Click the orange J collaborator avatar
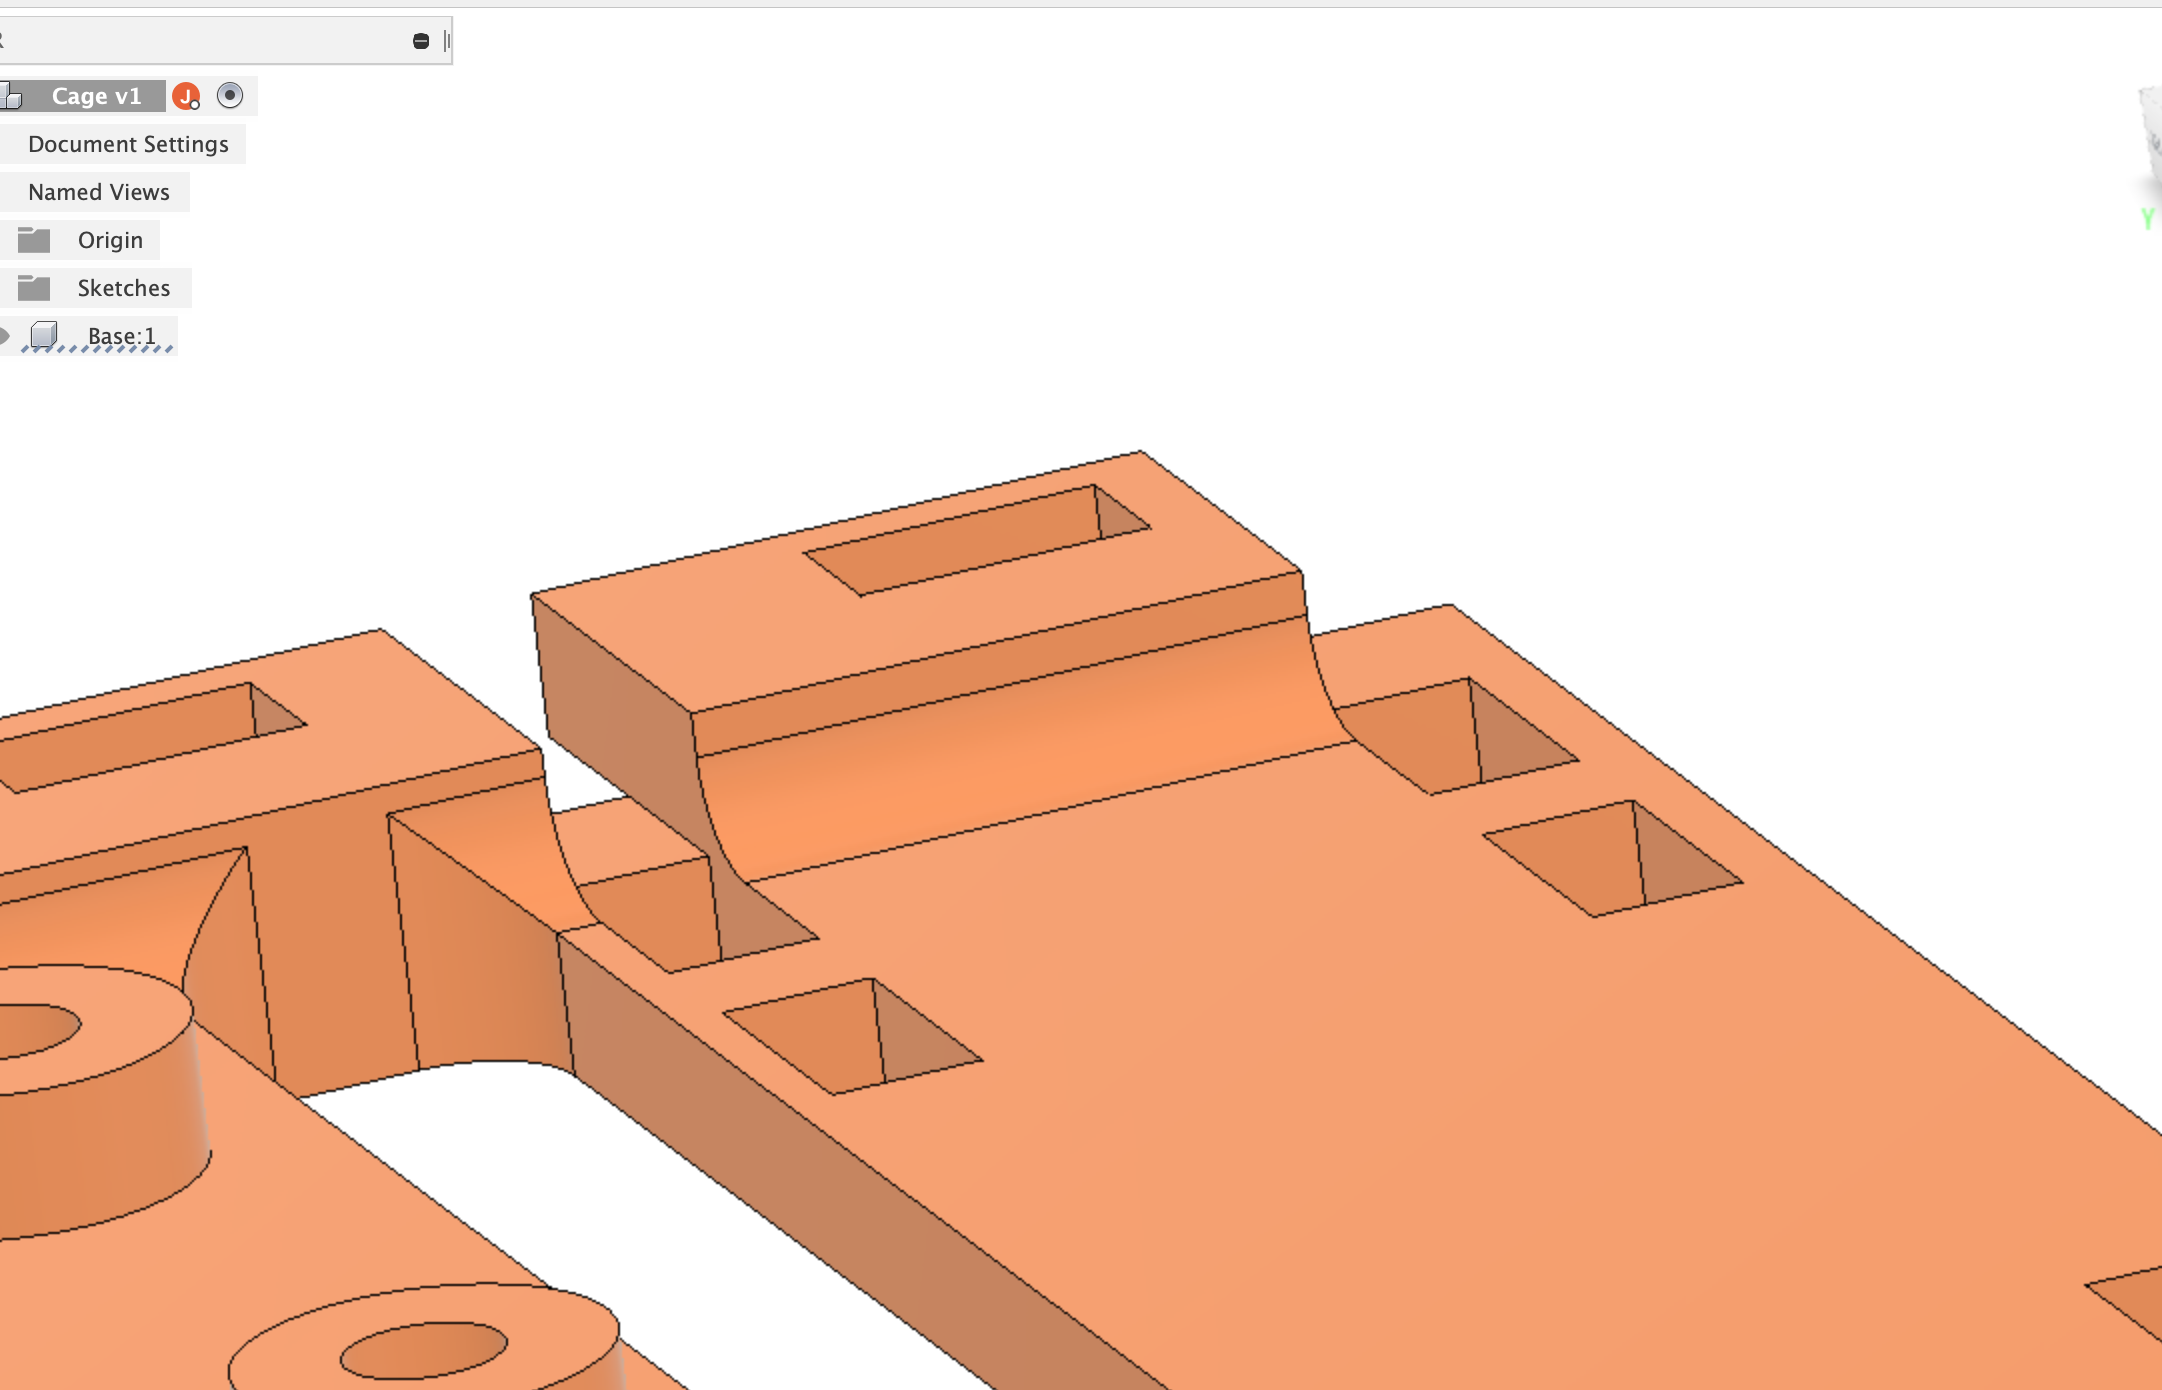 186,96
